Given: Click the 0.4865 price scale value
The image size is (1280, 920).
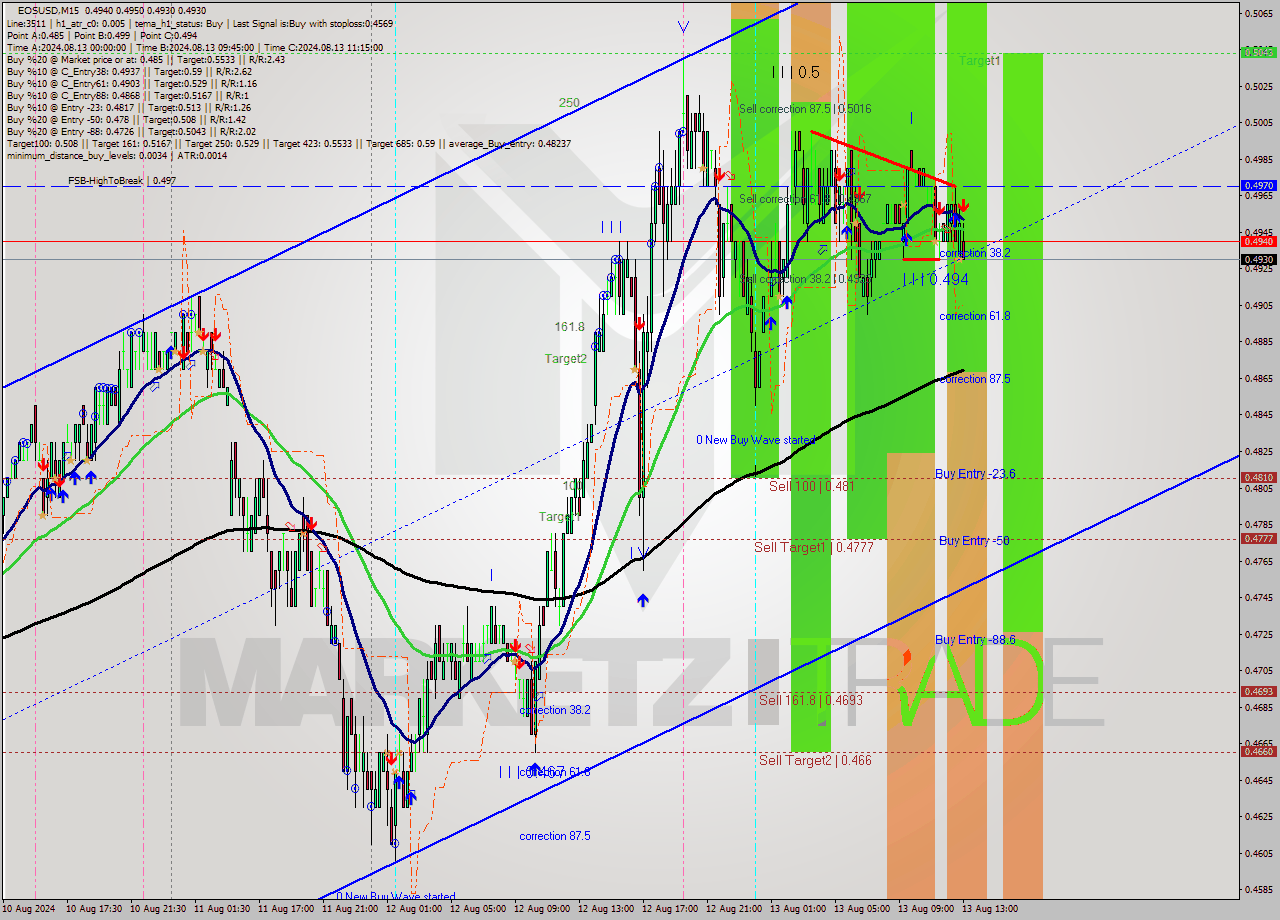Looking at the screenshot, I should coord(1258,378).
